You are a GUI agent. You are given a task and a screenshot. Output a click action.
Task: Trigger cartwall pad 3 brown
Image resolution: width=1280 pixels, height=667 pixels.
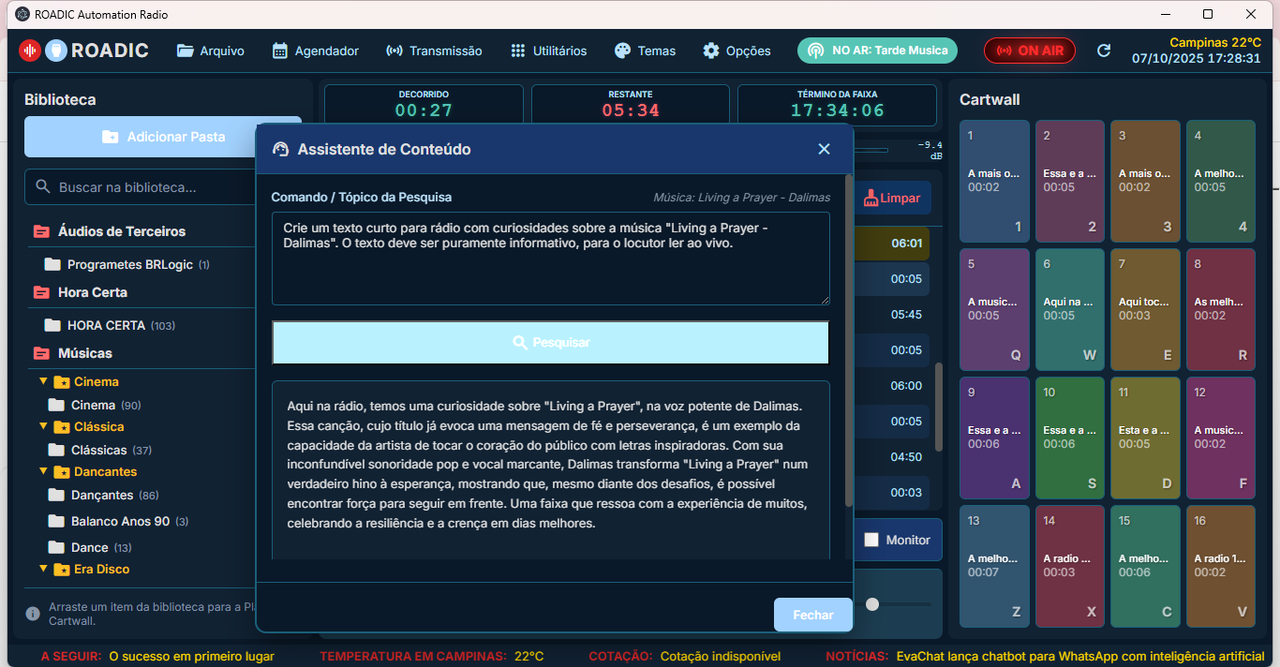pyautogui.click(x=1145, y=180)
